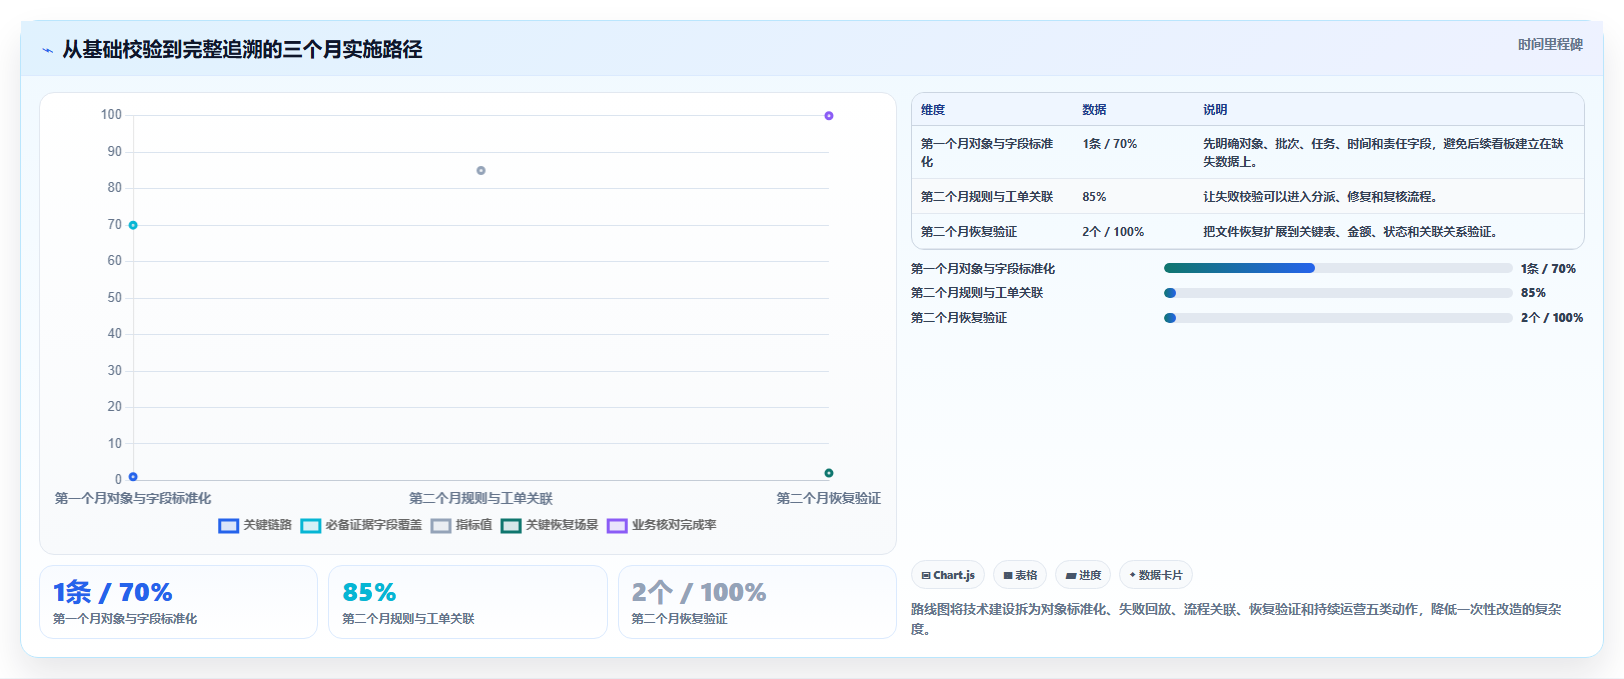Click the 表格 tag pill
Image resolution: width=1624 pixels, height=679 pixels.
tap(1020, 575)
